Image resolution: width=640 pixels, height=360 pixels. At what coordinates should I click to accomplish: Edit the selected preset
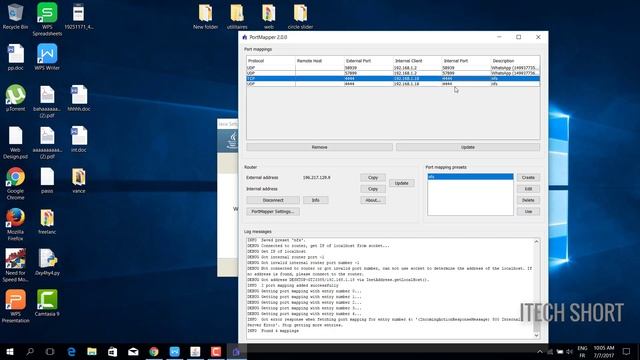tap(528, 189)
